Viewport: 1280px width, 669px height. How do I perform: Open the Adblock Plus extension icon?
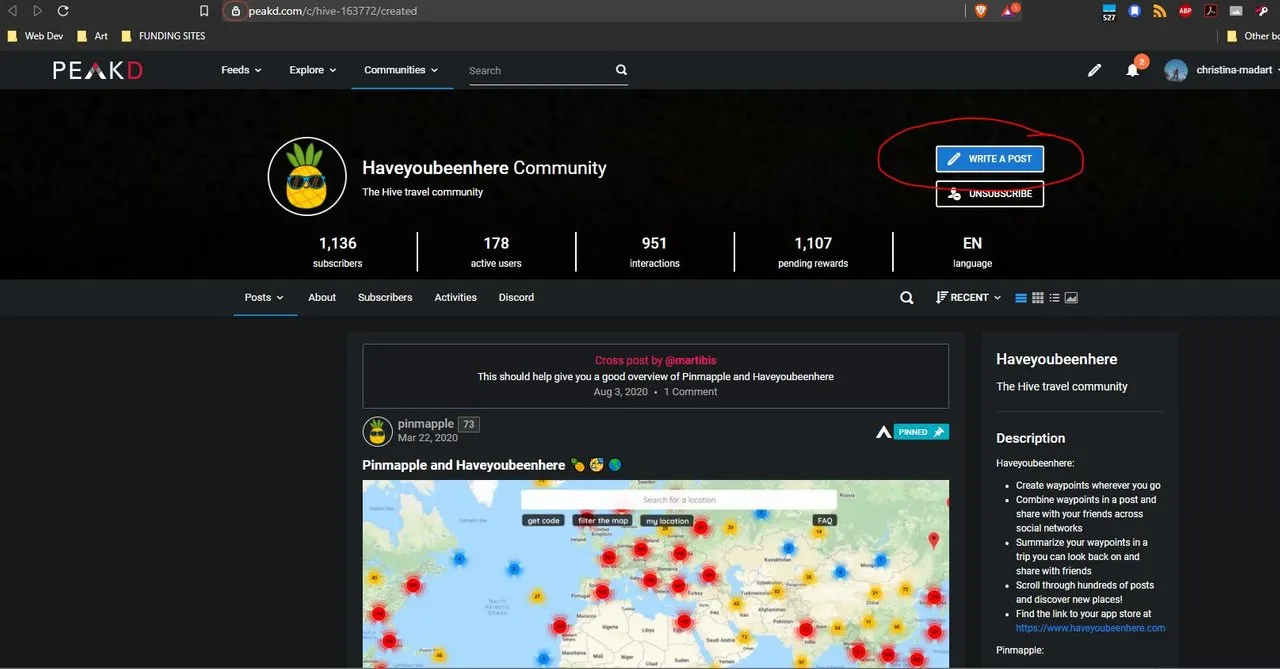(1185, 11)
